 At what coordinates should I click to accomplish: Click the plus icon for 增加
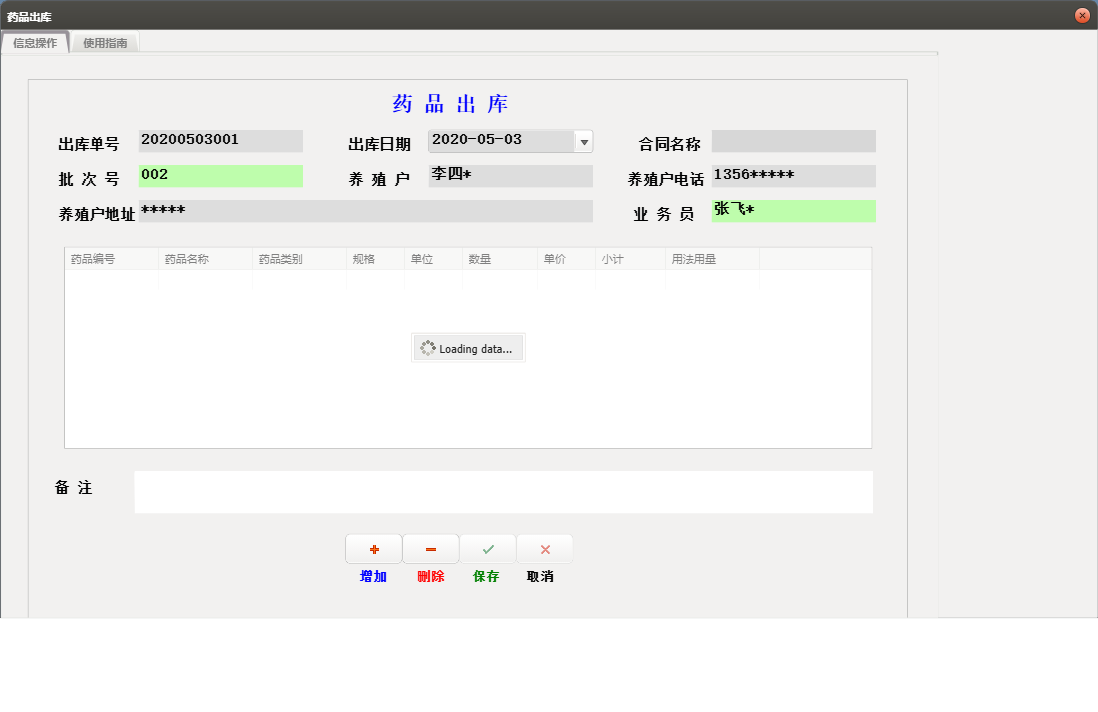(x=374, y=549)
